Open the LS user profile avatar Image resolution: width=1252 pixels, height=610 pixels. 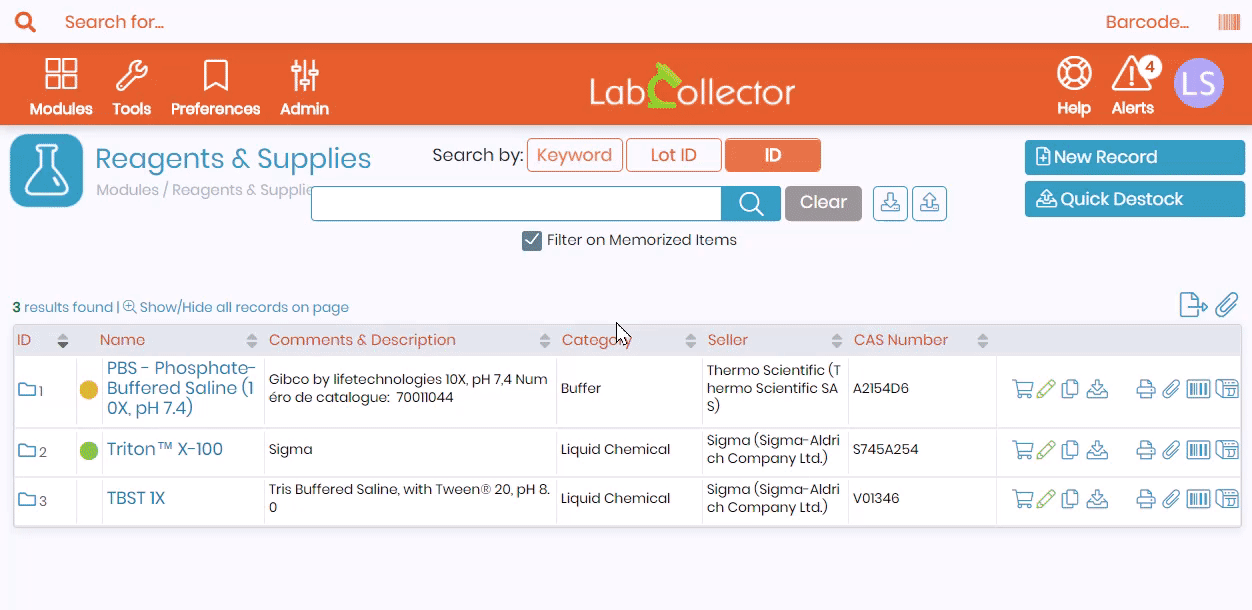coord(1198,82)
